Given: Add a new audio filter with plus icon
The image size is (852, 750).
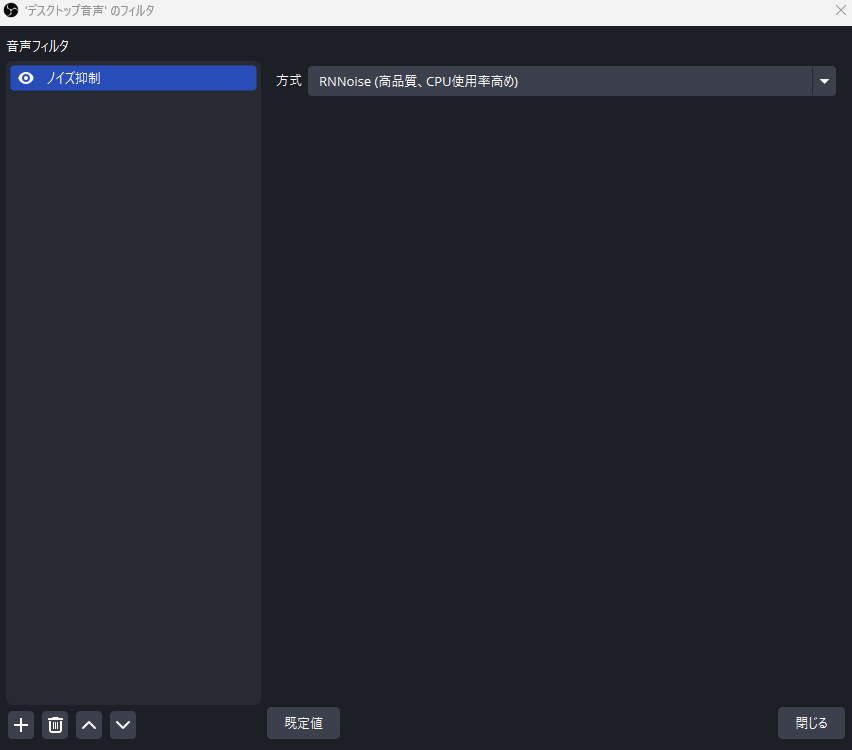Looking at the screenshot, I should tap(21, 725).
